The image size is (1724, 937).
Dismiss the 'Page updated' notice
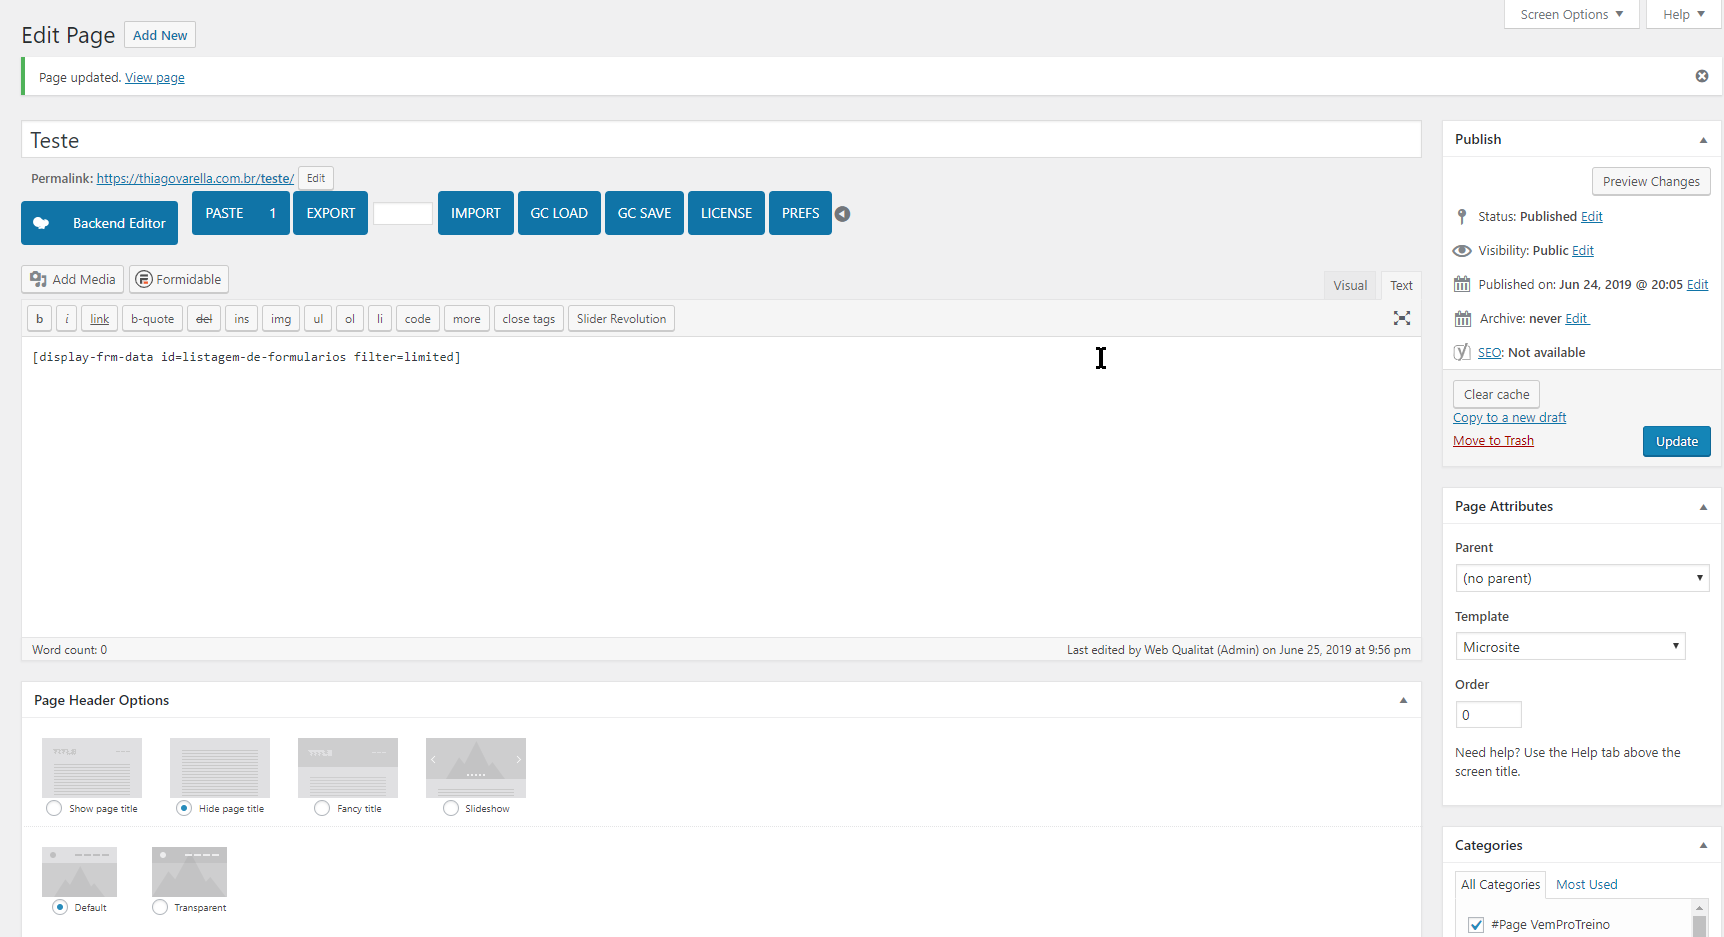(x=1701, y=76)
